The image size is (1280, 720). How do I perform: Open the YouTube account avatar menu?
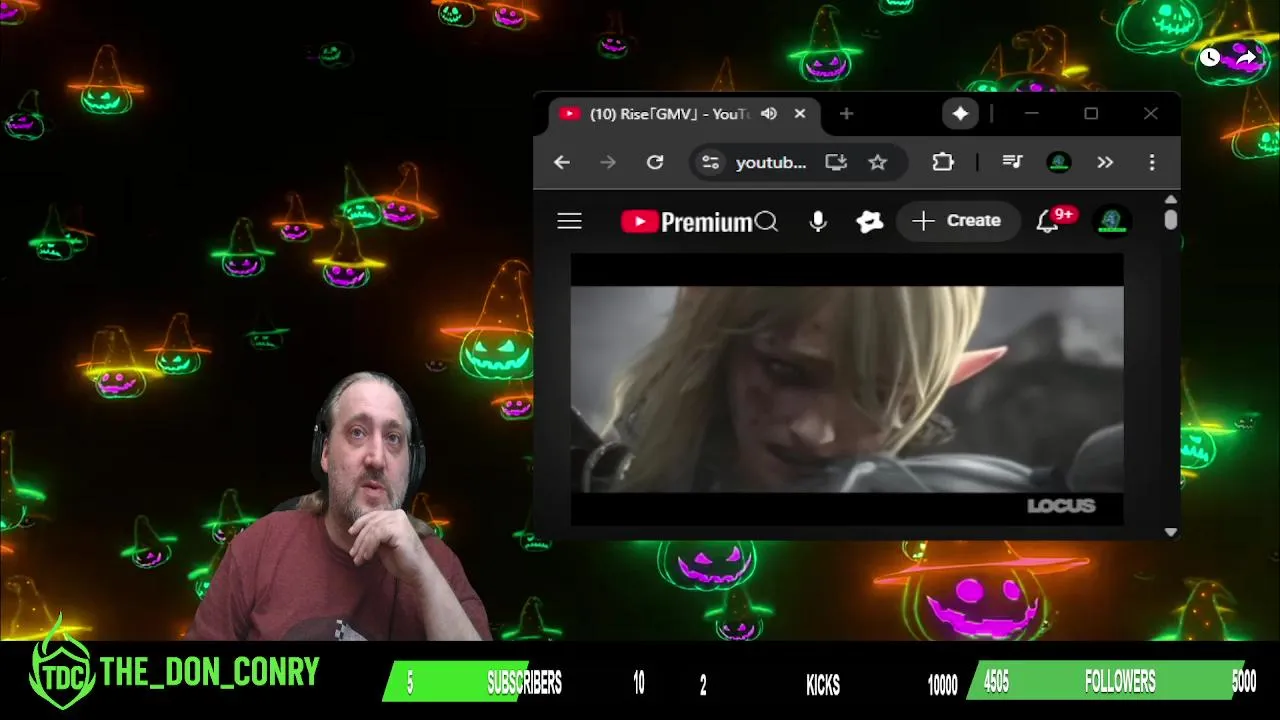(1112, 221)
